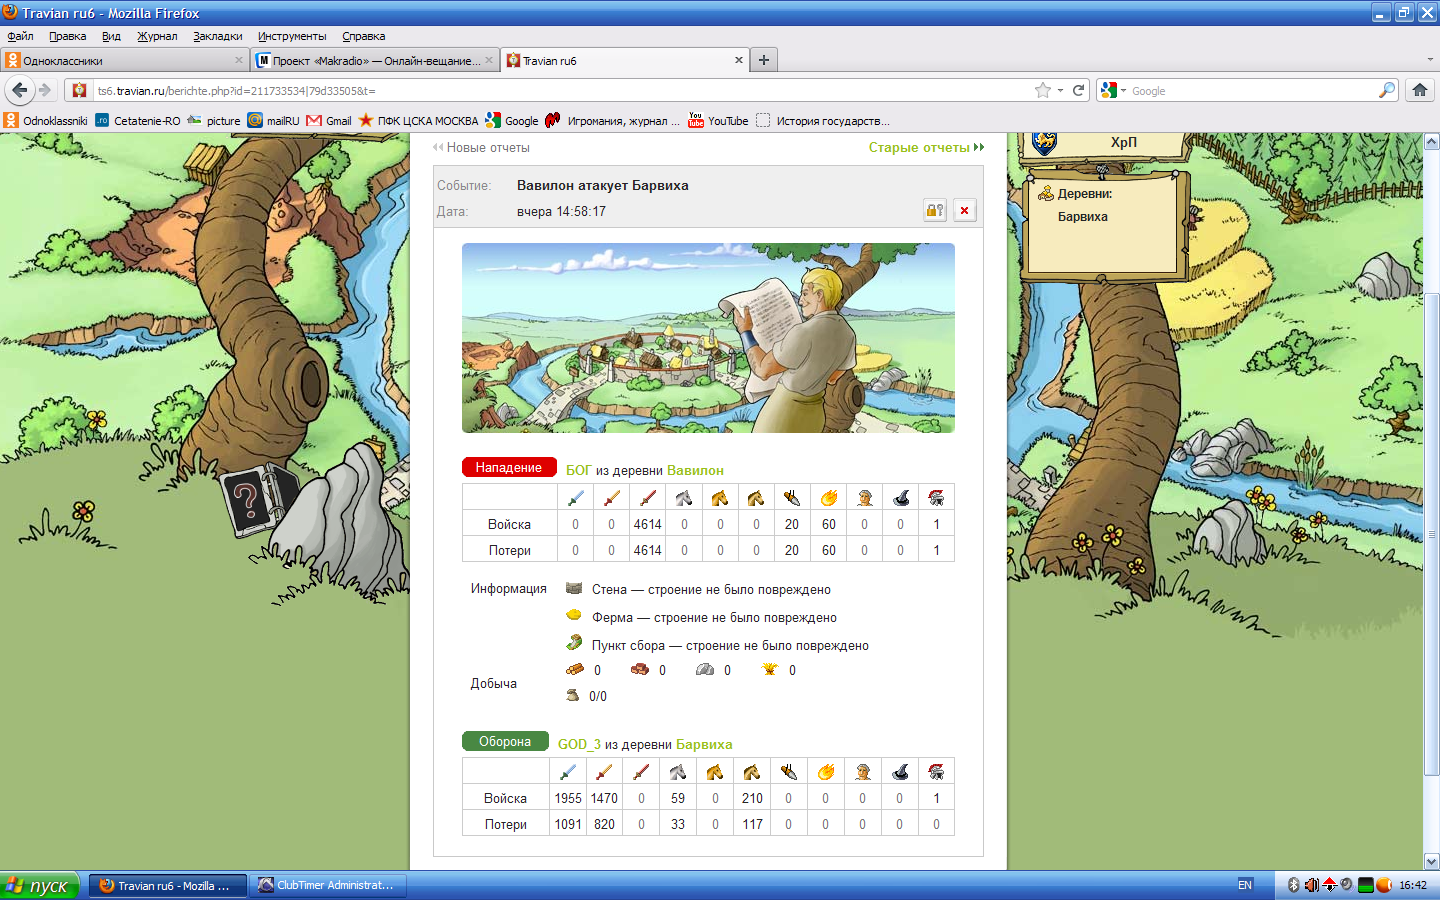Screen dimensions: 1440x900
Task: Open the Закладки menu
Action: 218,36
